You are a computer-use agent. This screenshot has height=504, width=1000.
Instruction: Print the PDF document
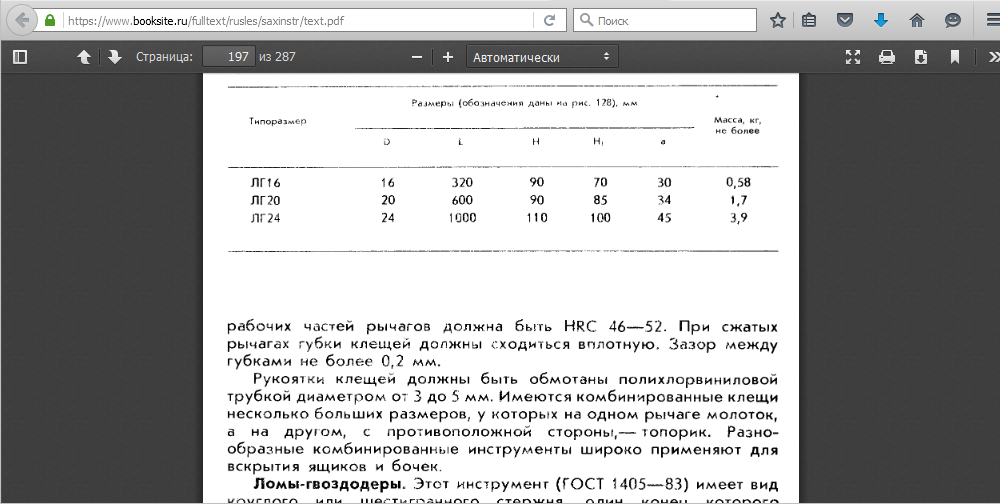886,57
